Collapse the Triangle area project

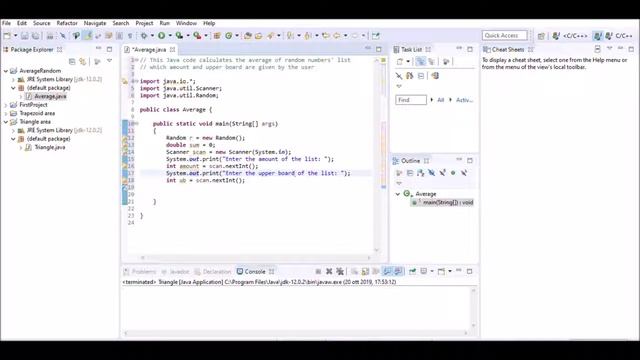pyautogui.click(x=6, y=122)
